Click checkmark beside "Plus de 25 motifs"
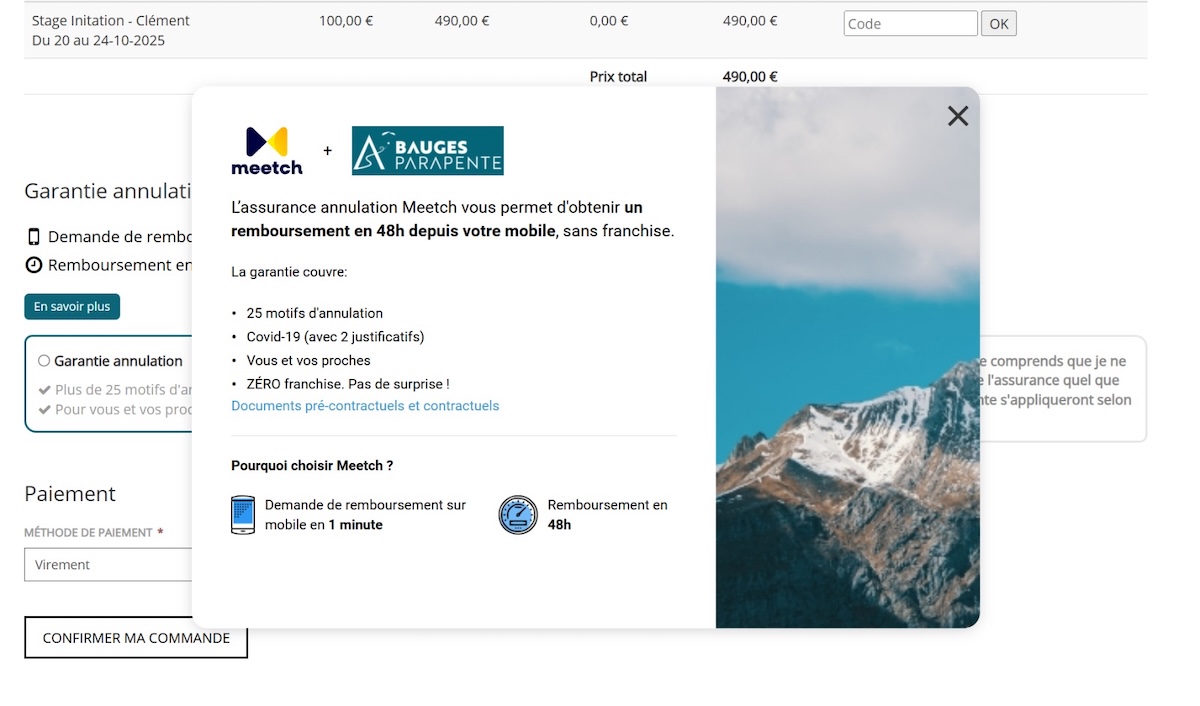Screen dimensions: 1200x706 coord(44,390)
